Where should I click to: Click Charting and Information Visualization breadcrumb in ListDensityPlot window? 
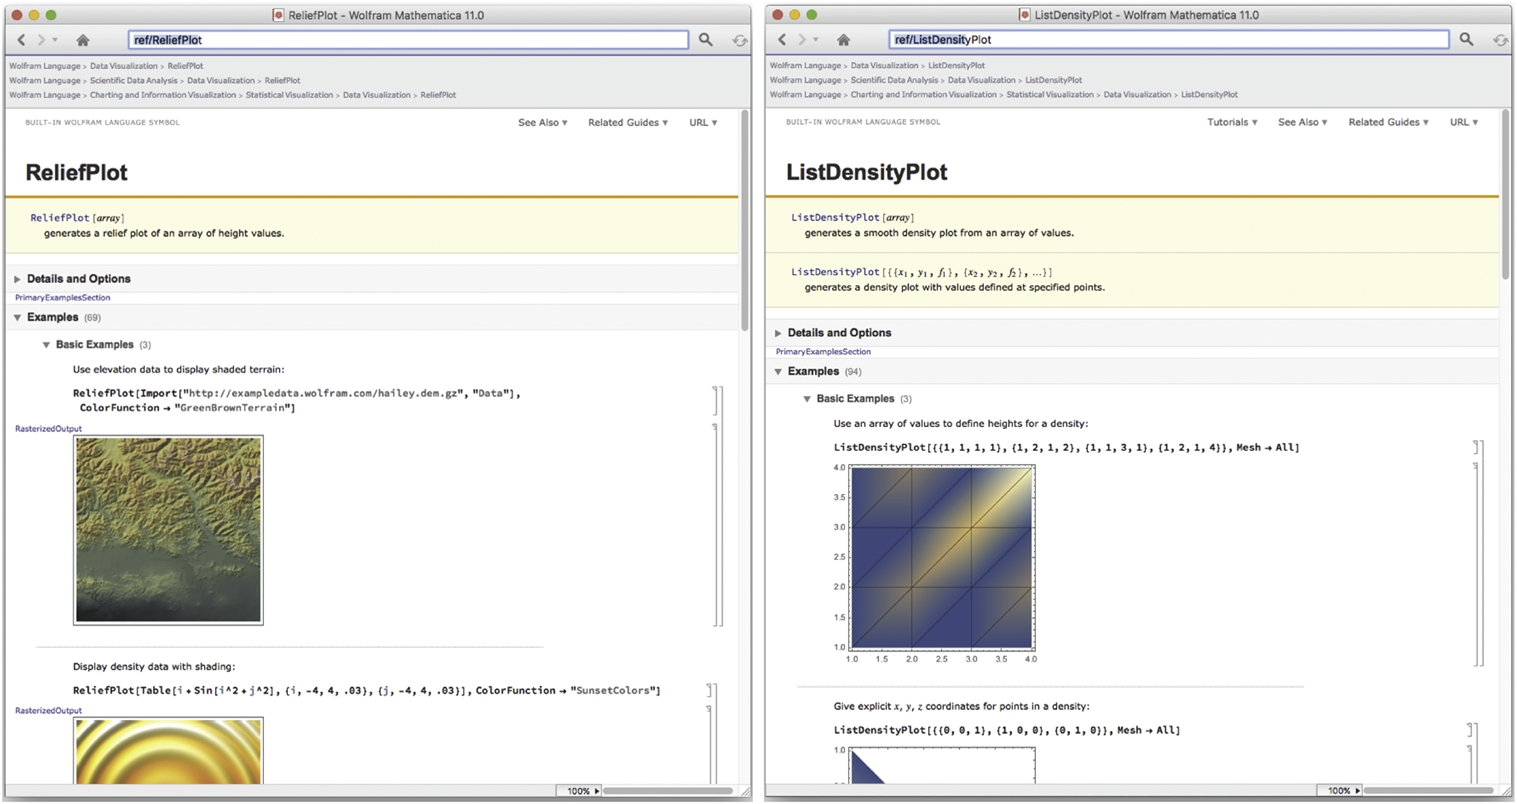pos(924,95)
